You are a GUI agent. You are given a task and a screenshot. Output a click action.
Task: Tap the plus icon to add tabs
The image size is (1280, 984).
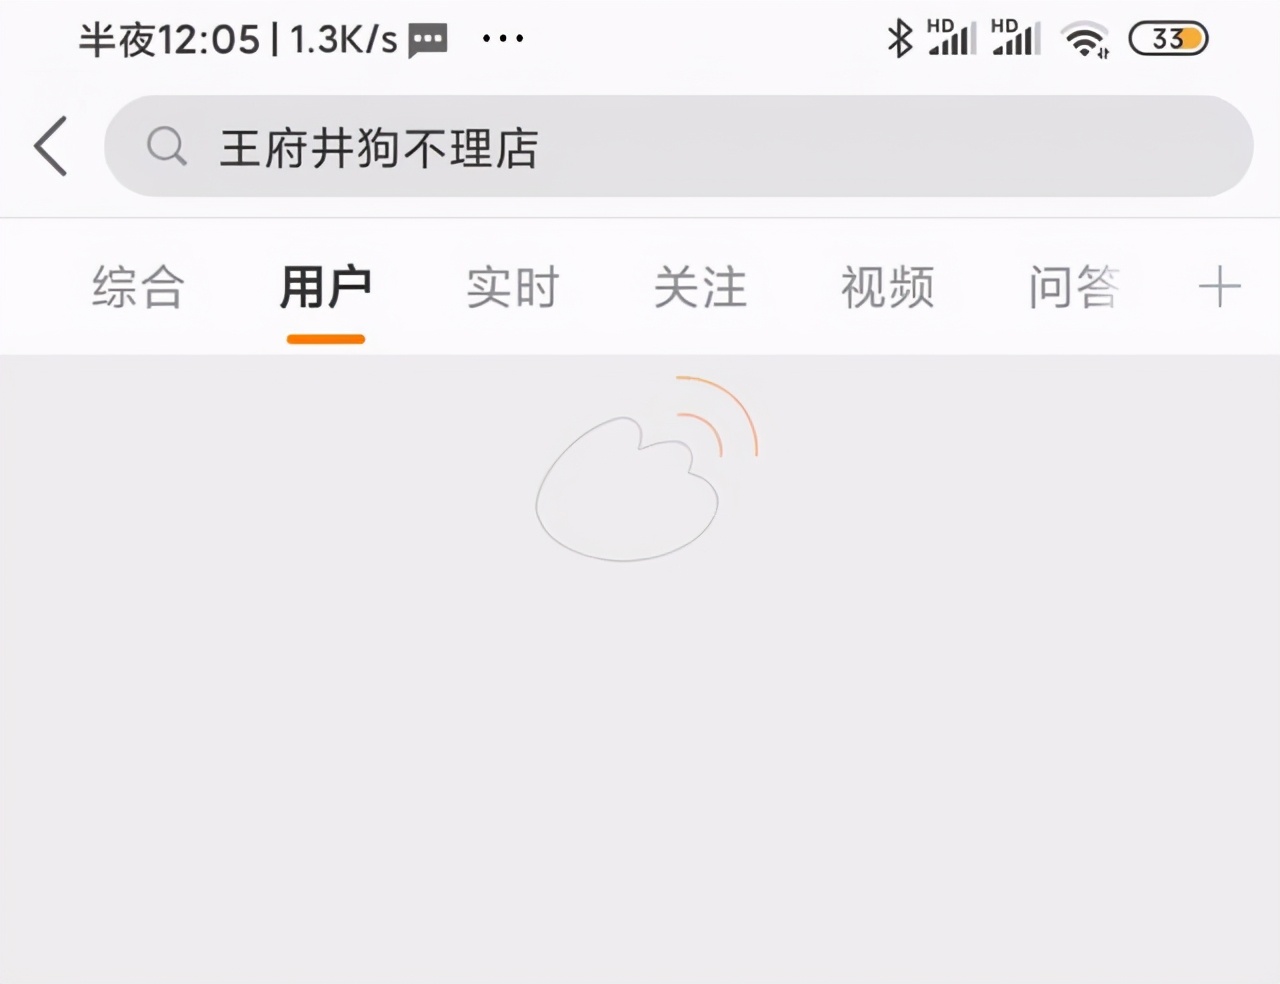coord(1219,288)
